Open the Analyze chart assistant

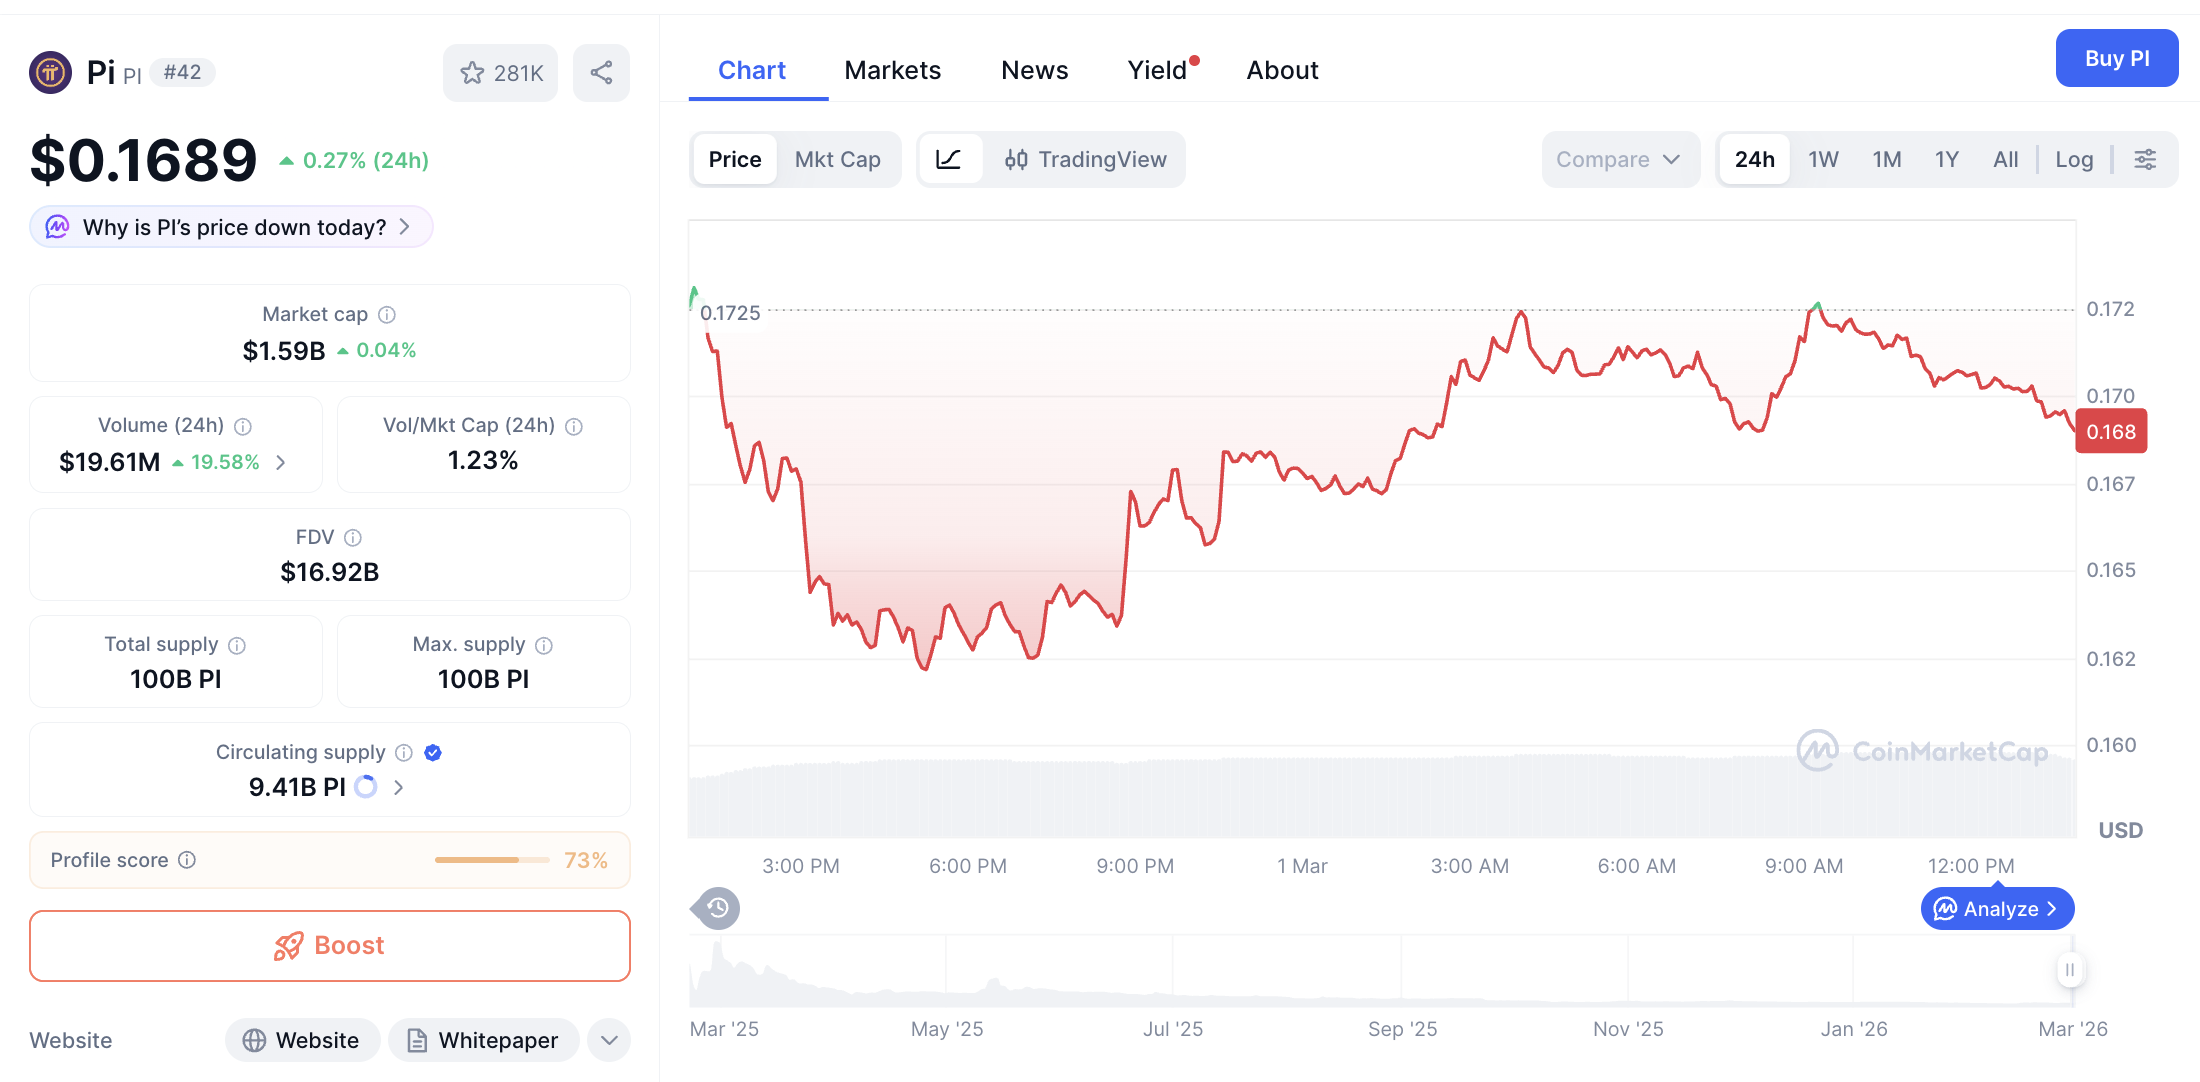point(1996,908)
